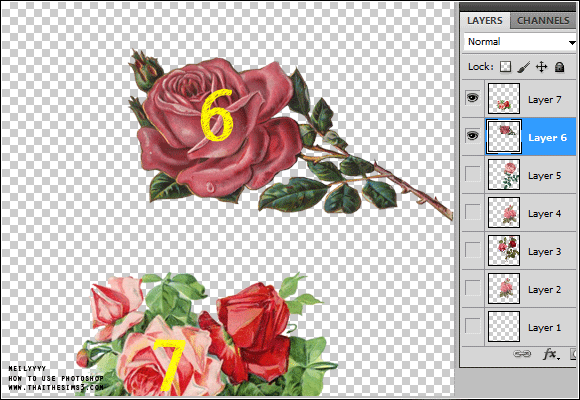580x400 pixels.
Task: Click the lock transparent pixels icon
Action: click(x=505, y=67)
